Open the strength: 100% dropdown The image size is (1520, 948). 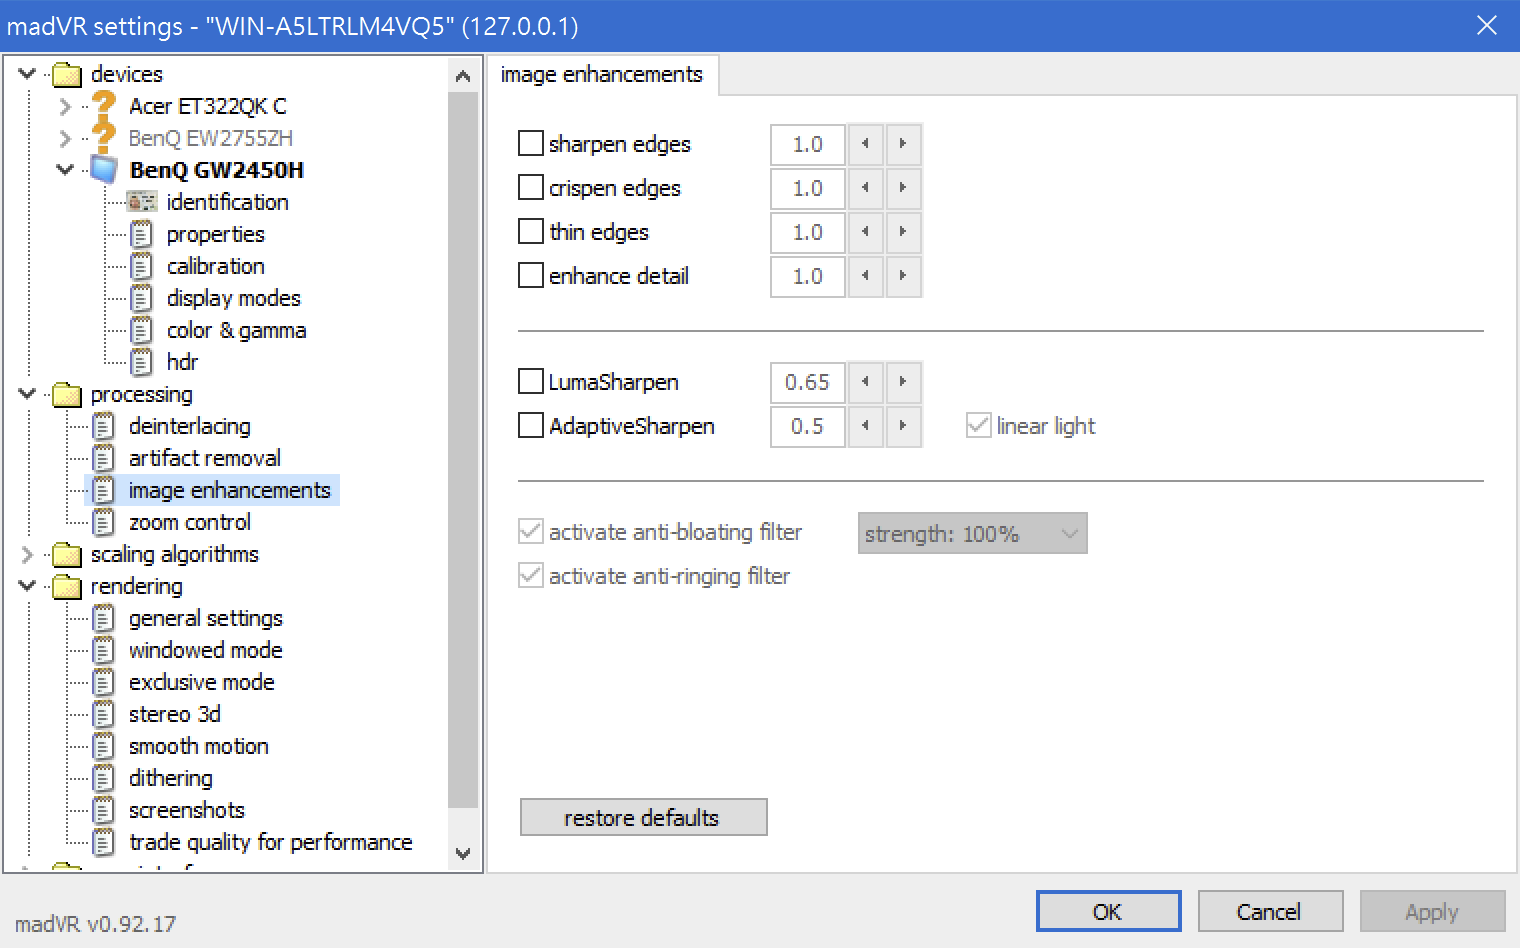[972, 533]
